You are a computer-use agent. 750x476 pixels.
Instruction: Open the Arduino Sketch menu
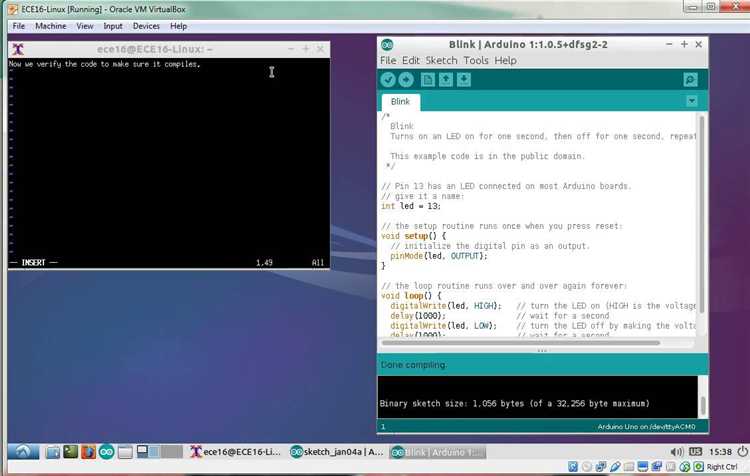tap(441, 60)
